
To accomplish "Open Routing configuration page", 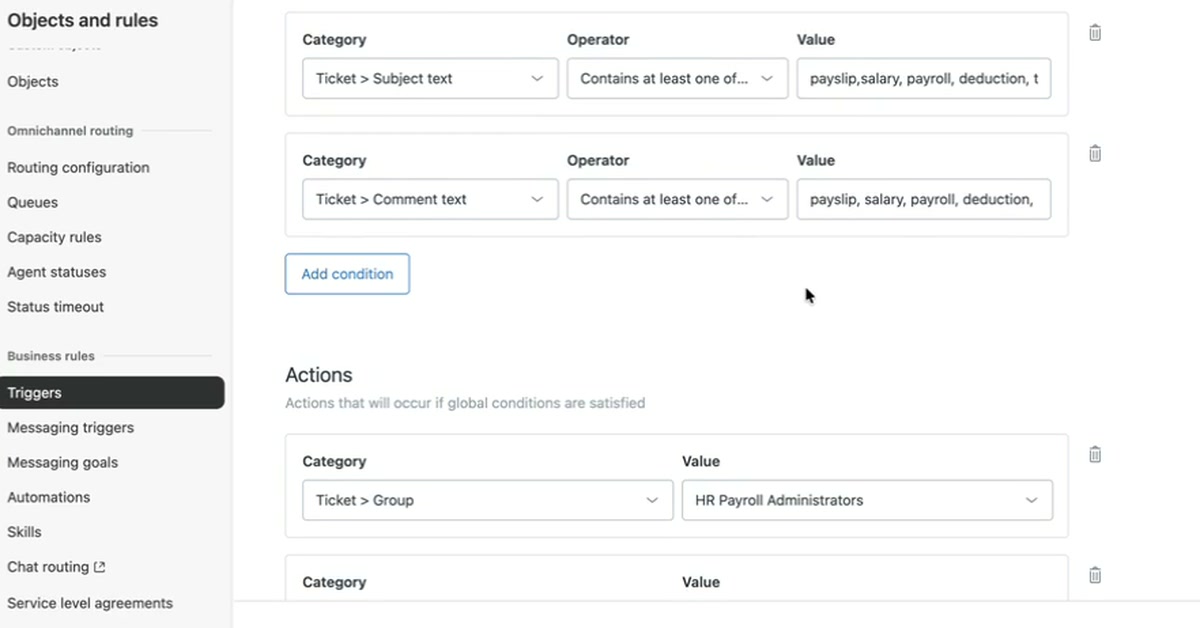I will pyautogui.click(x=78, y=168).
